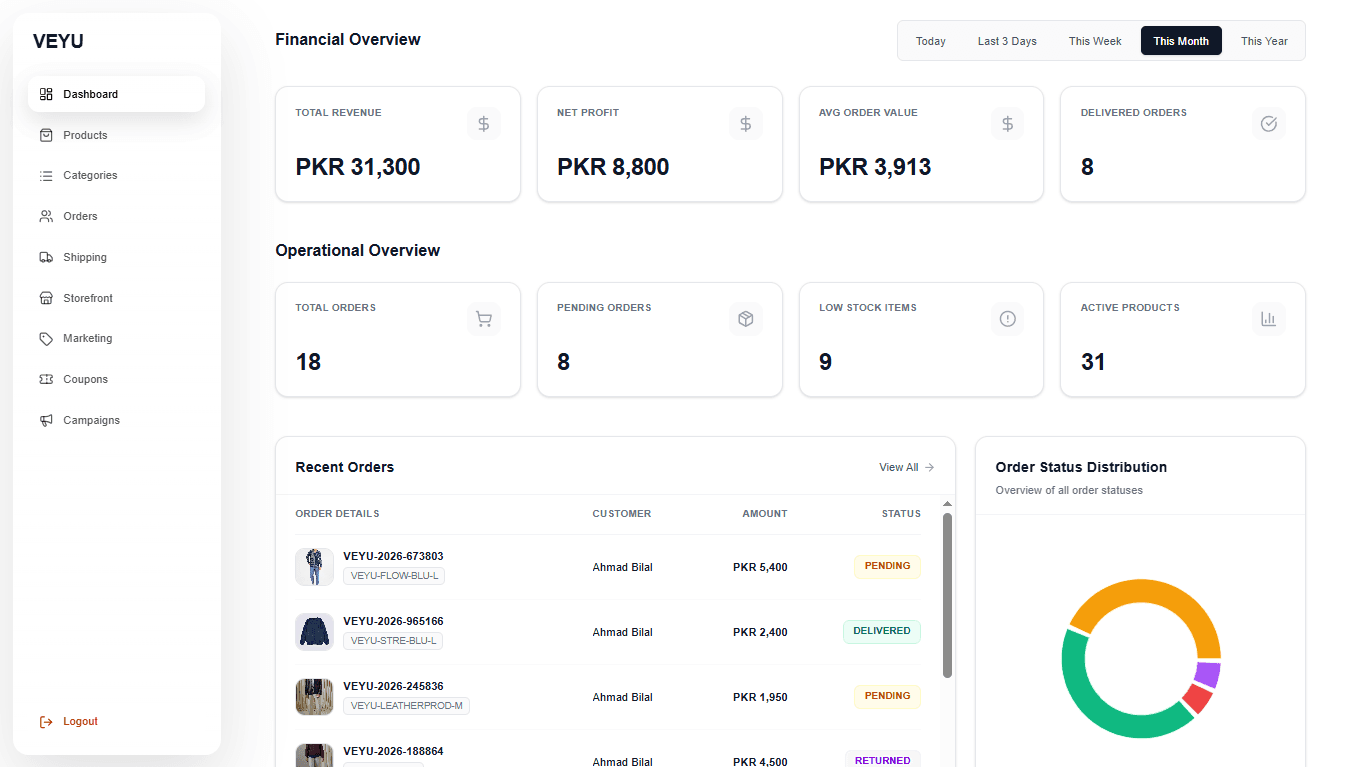Viewport: 1348px width, 767px height.
Task: Open View All recent orders
Action: point(906,467)
